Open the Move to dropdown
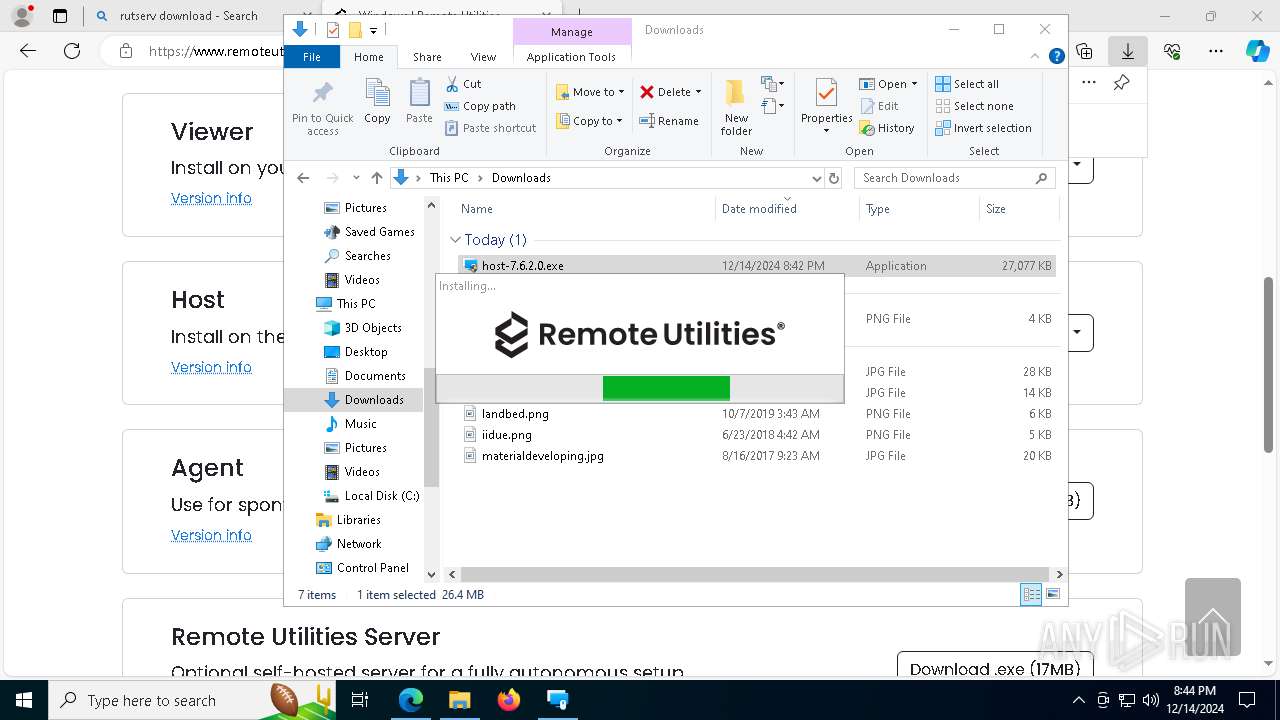The image size is (1280, 720). (x=590, y=92)
